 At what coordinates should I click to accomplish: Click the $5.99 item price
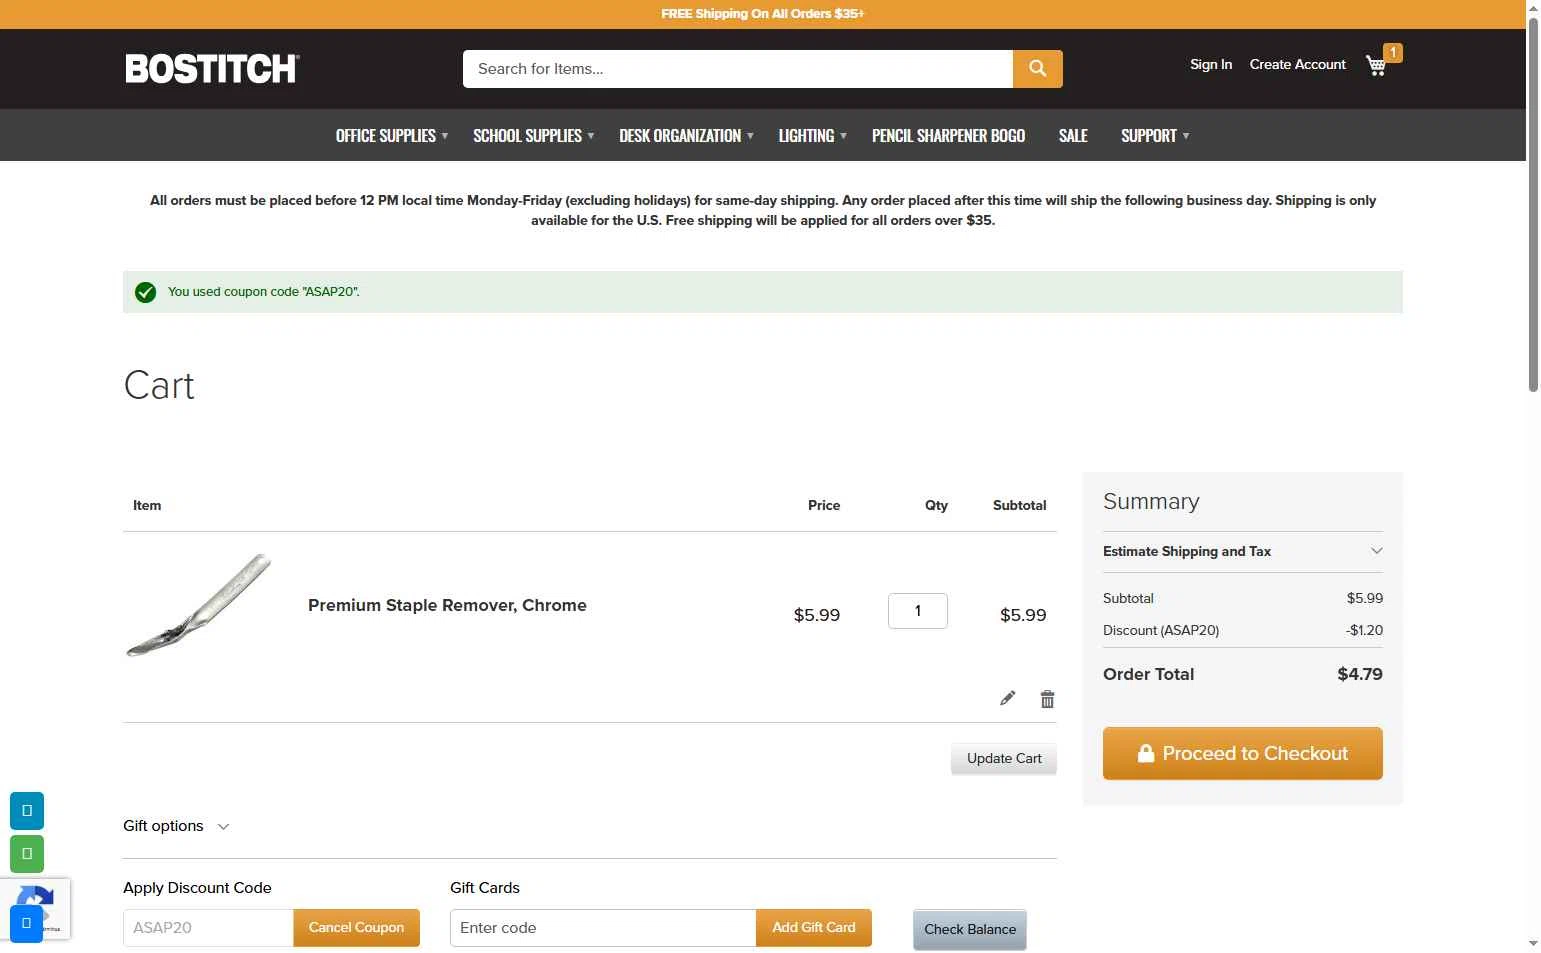click(816, 615)
